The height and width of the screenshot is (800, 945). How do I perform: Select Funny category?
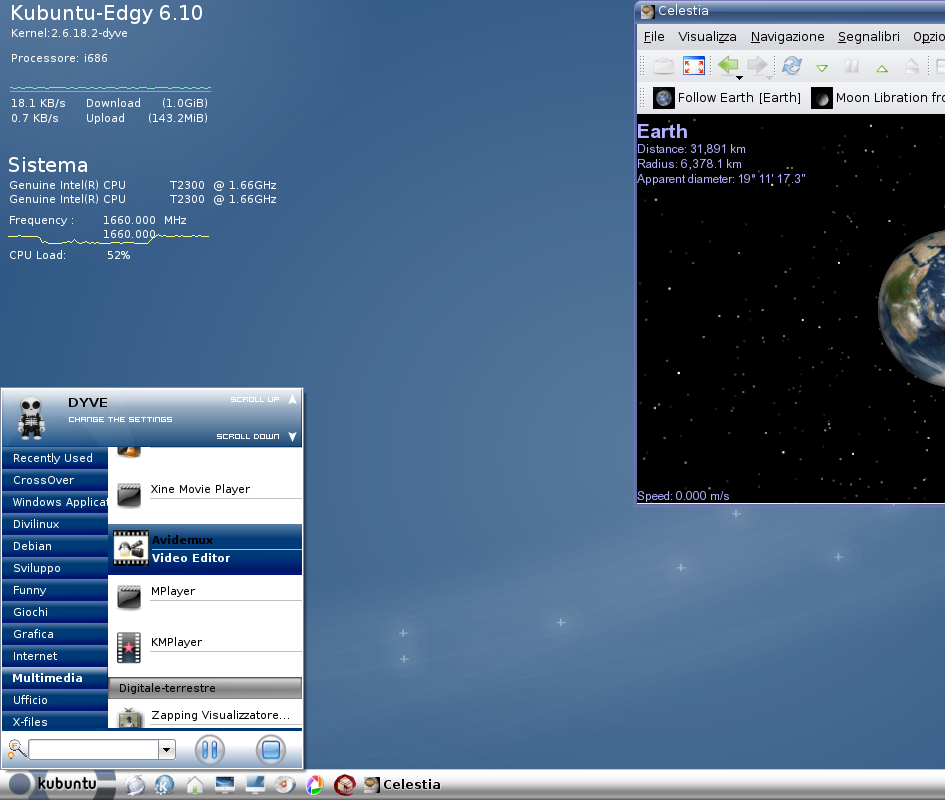pyautogui.click(x=55, y=590)
